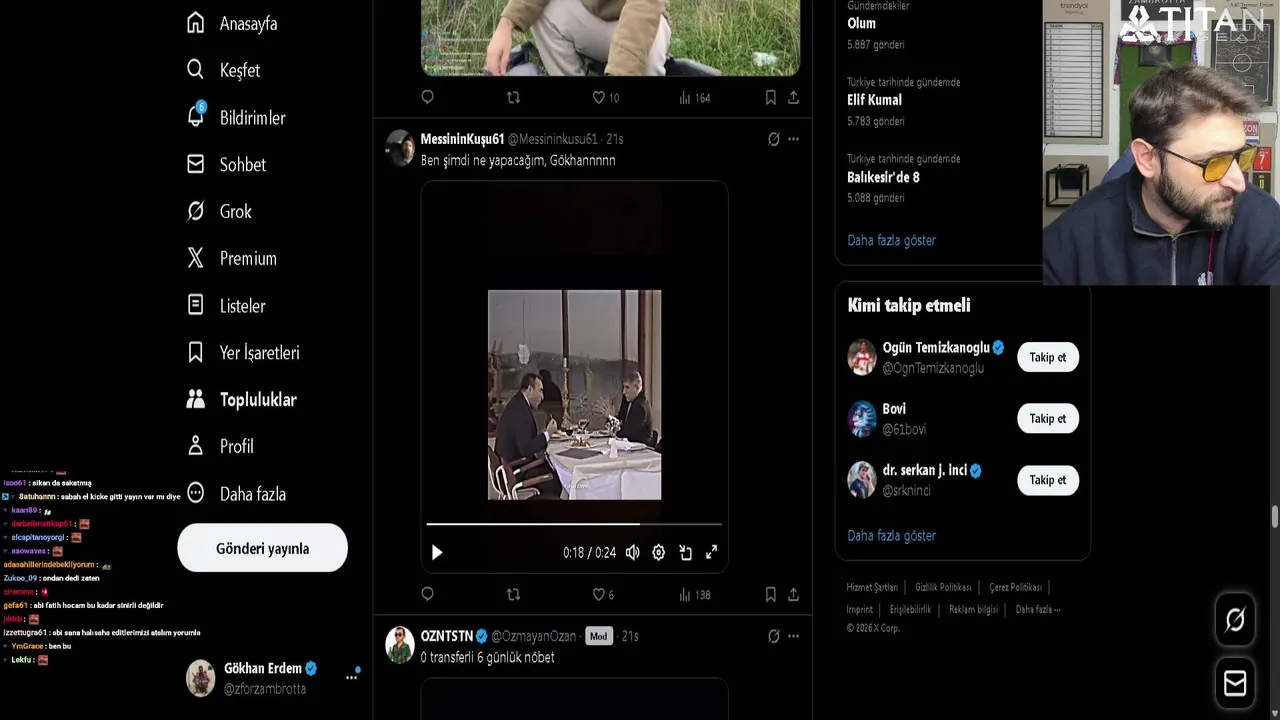
Task: Enter fullscreen video mode
Action: 711,552
